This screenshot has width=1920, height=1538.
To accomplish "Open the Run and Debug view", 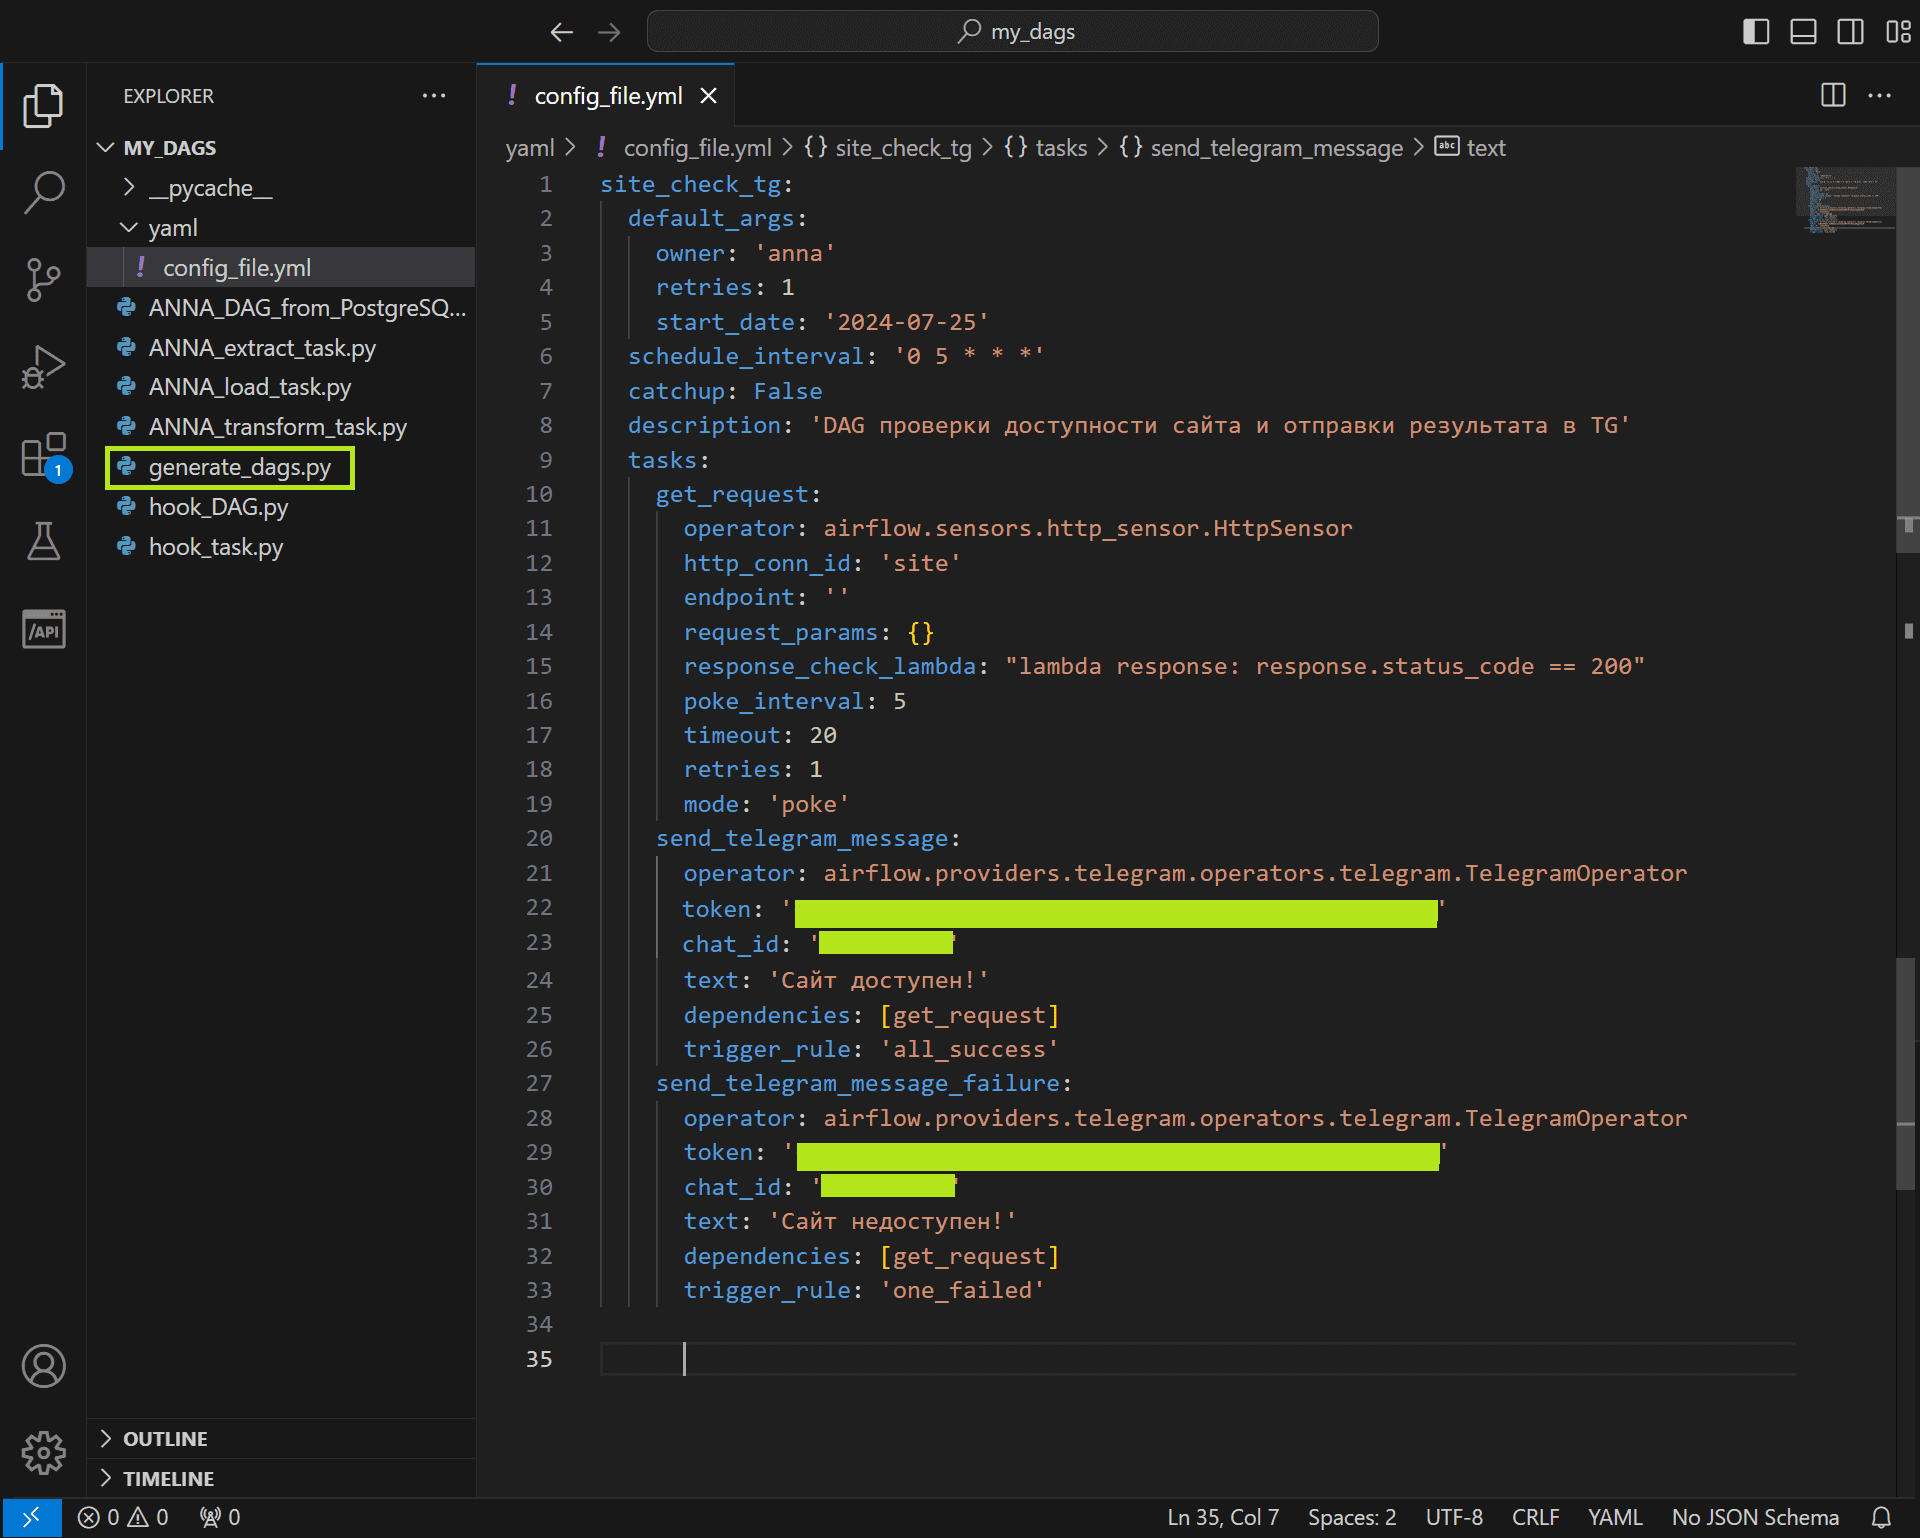I will tap(43, 367).
